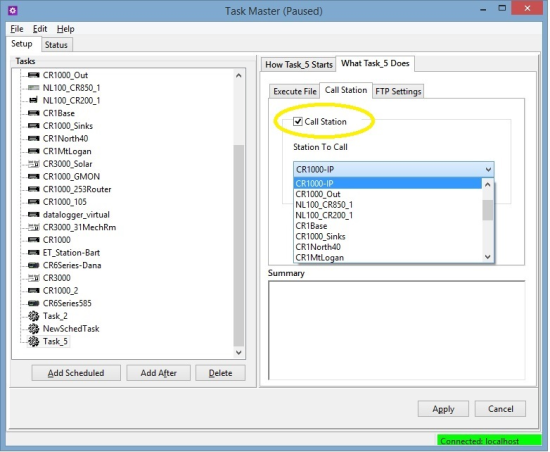Click the Connected: localhost status indicator
Image resolution: width=550 pixels, height=452 pixels.
pos(489,441)
